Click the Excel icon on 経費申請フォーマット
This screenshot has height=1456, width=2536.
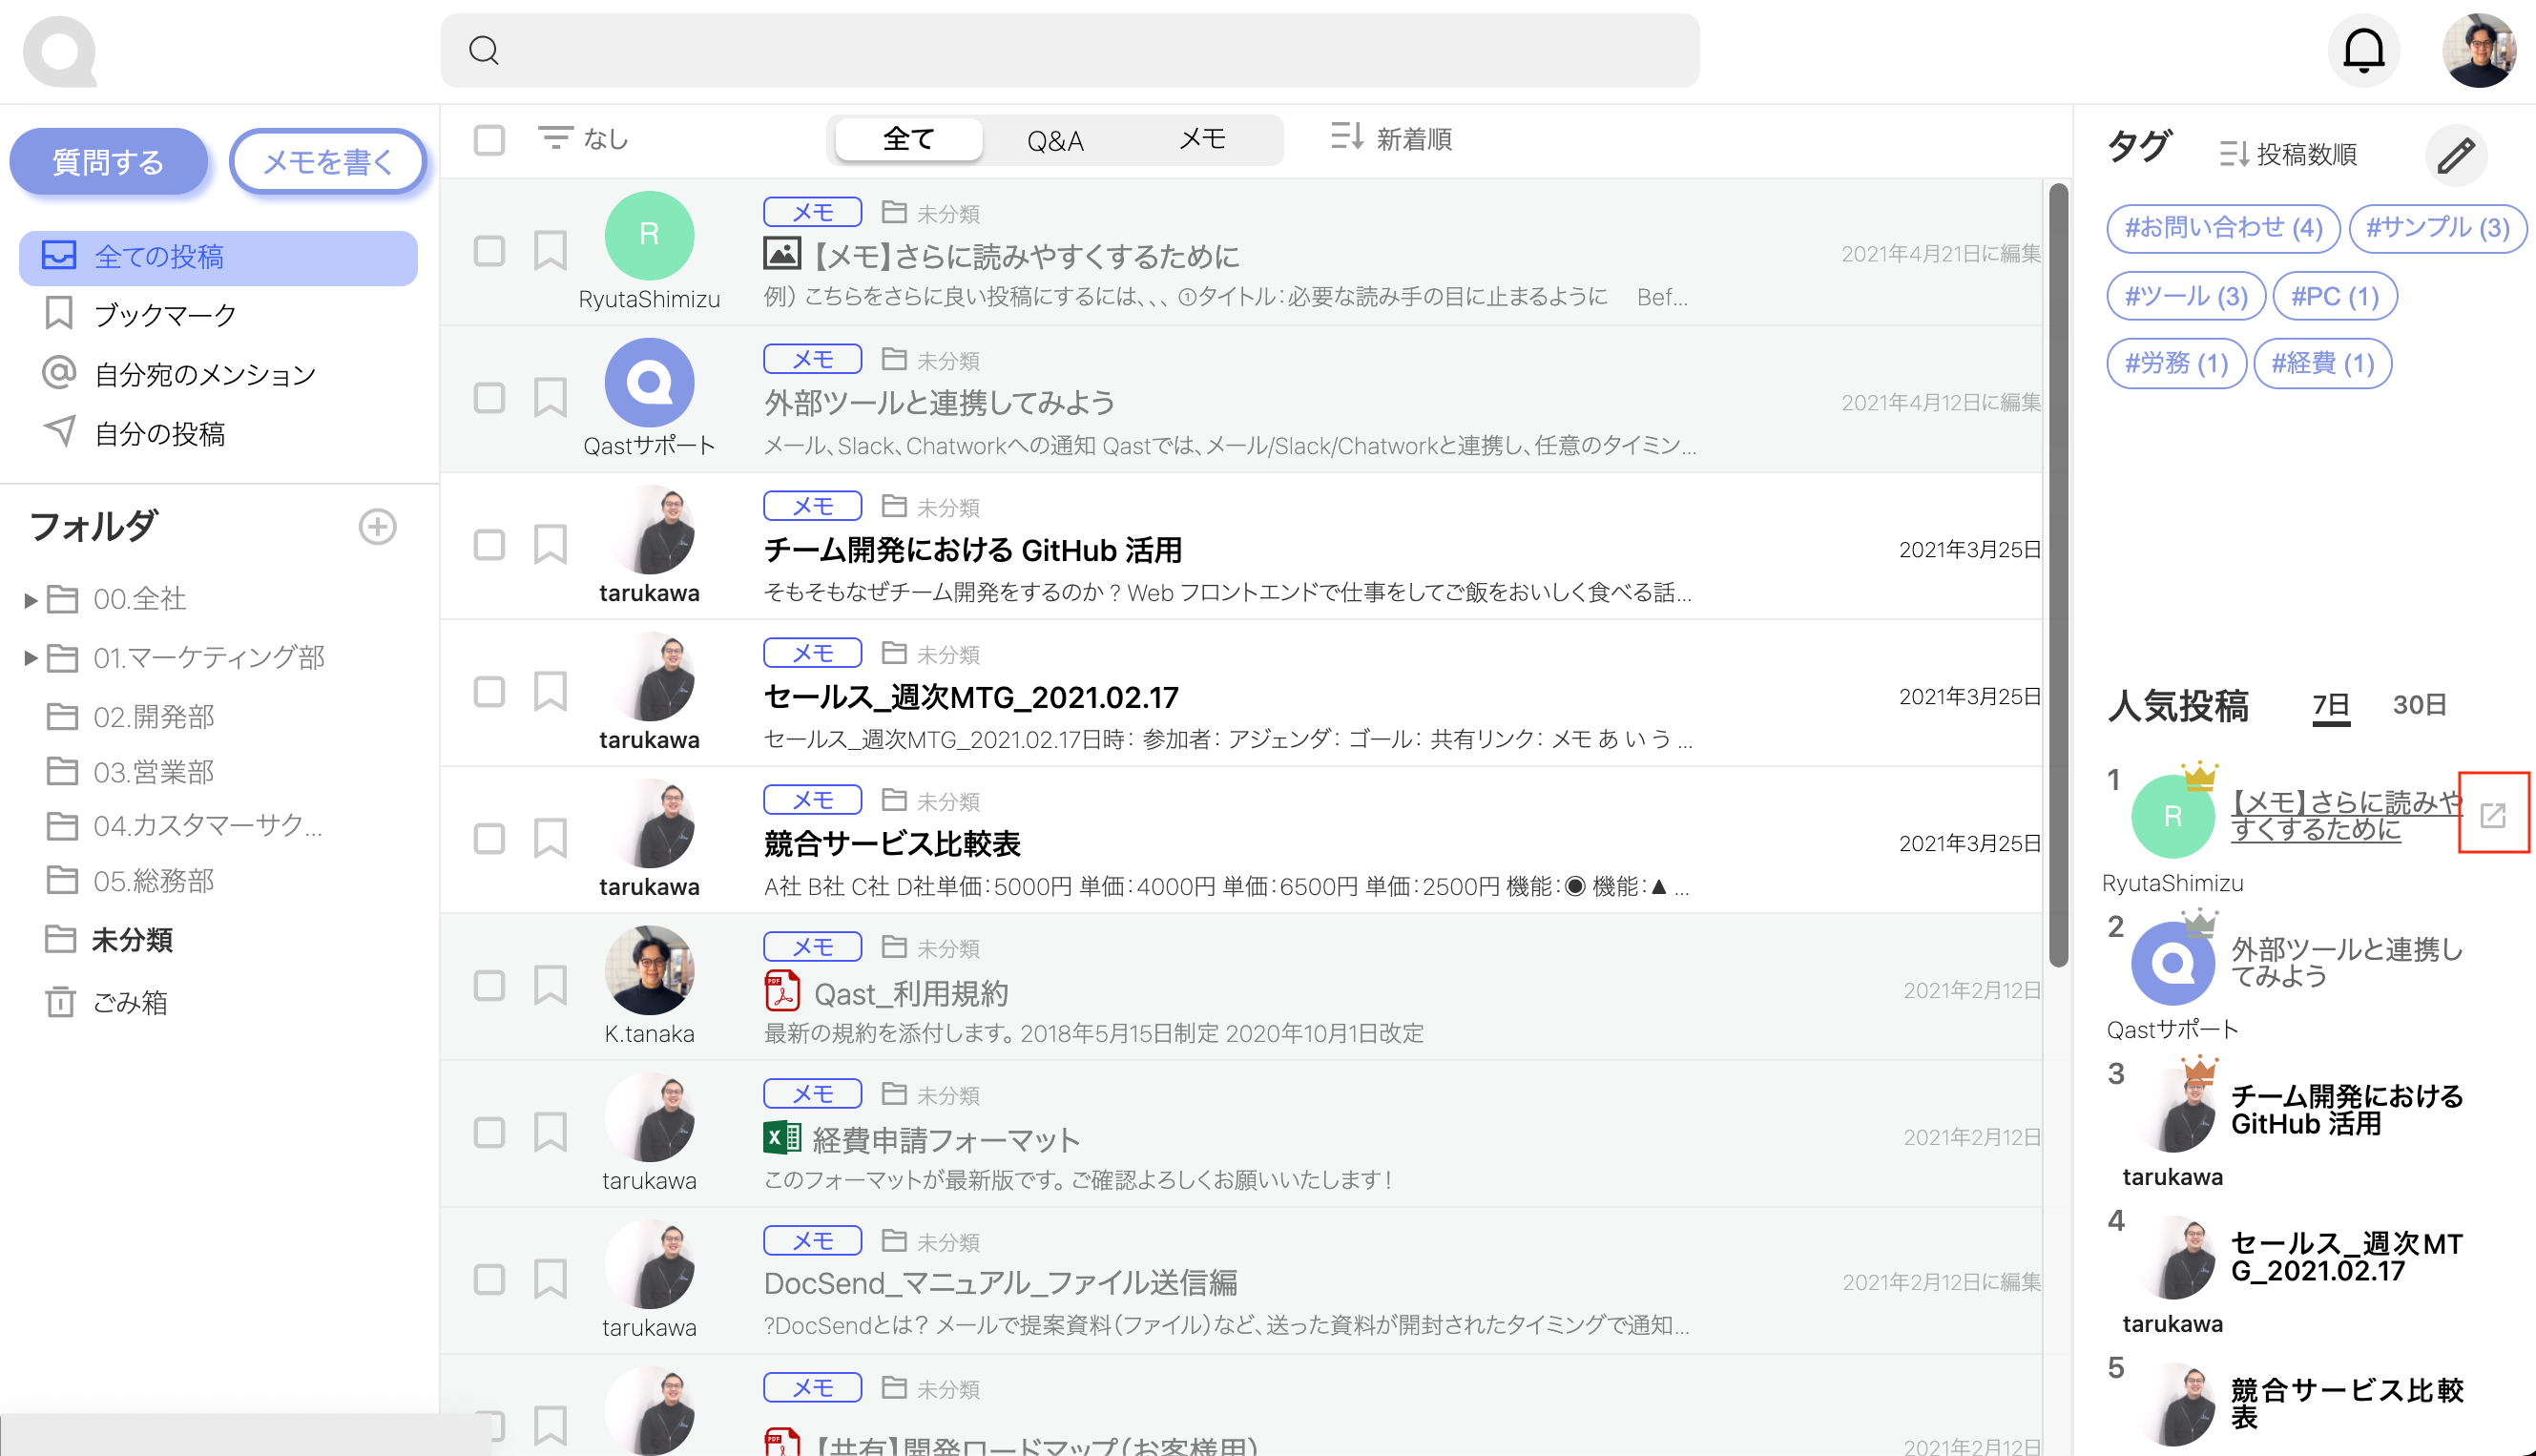pyautogui.click(x=782, y=1138)
